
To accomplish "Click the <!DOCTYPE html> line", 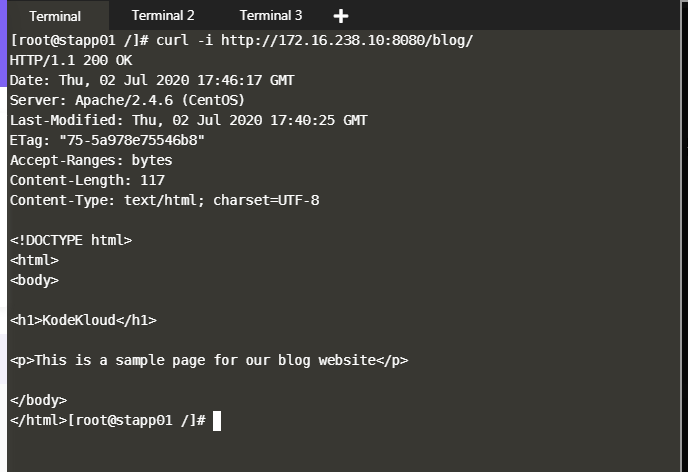I will click(x=71, y=240).
